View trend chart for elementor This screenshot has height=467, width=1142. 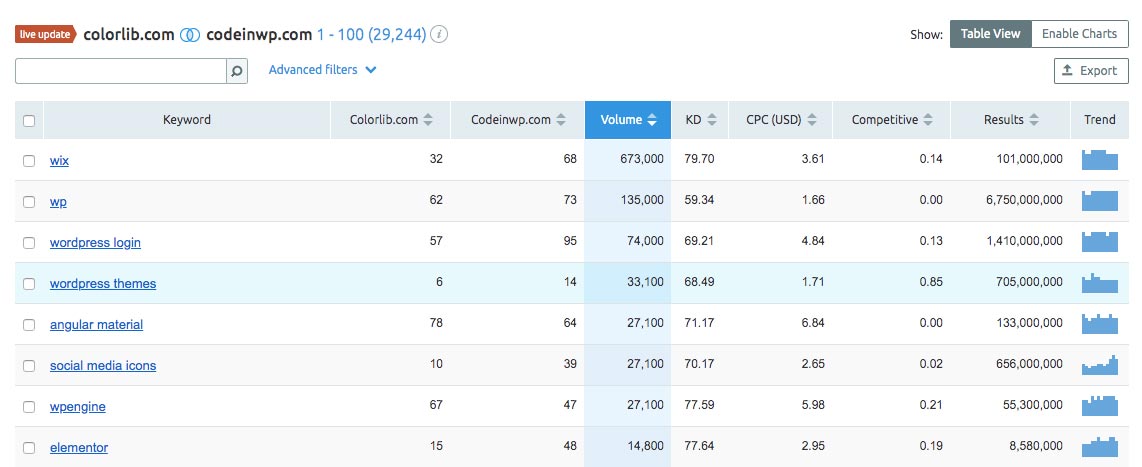click(x=1099, y=446)
